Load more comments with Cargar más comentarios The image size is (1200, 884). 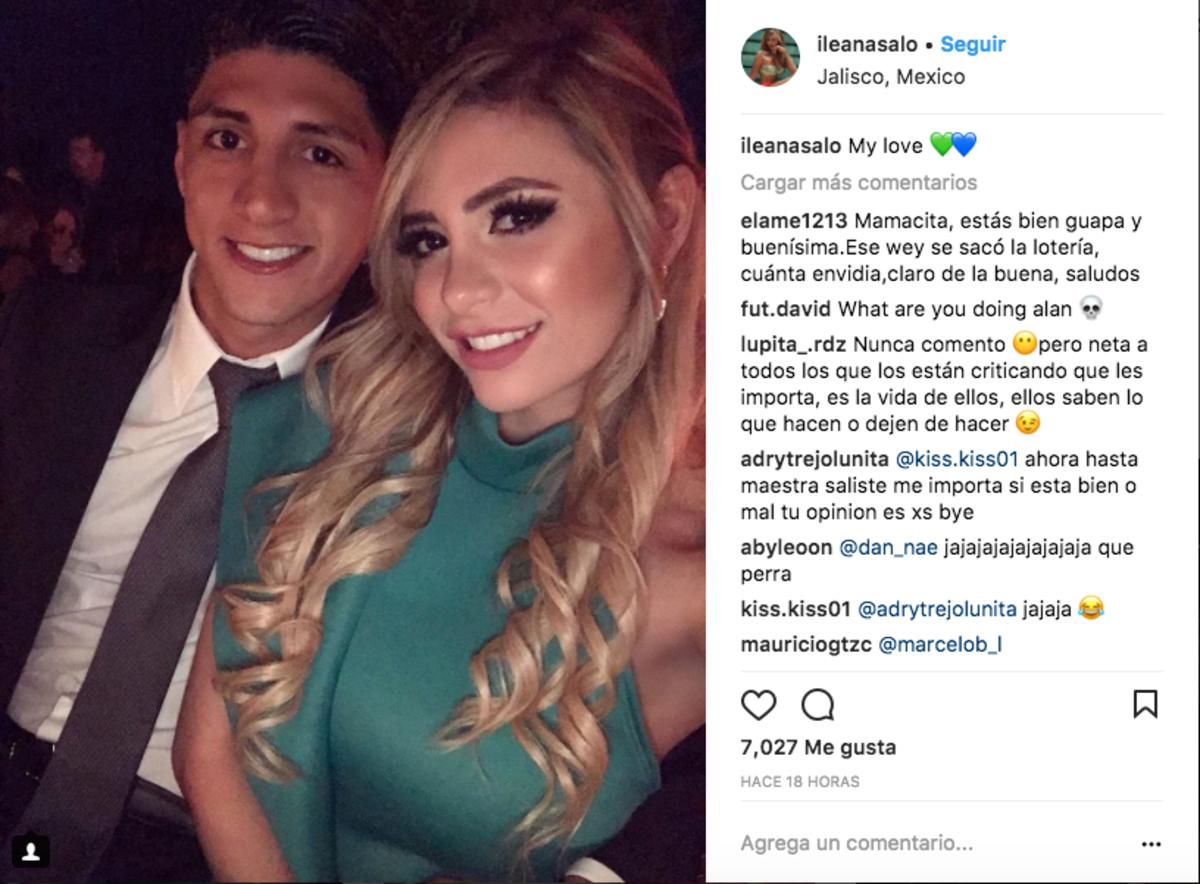point(858,183)
